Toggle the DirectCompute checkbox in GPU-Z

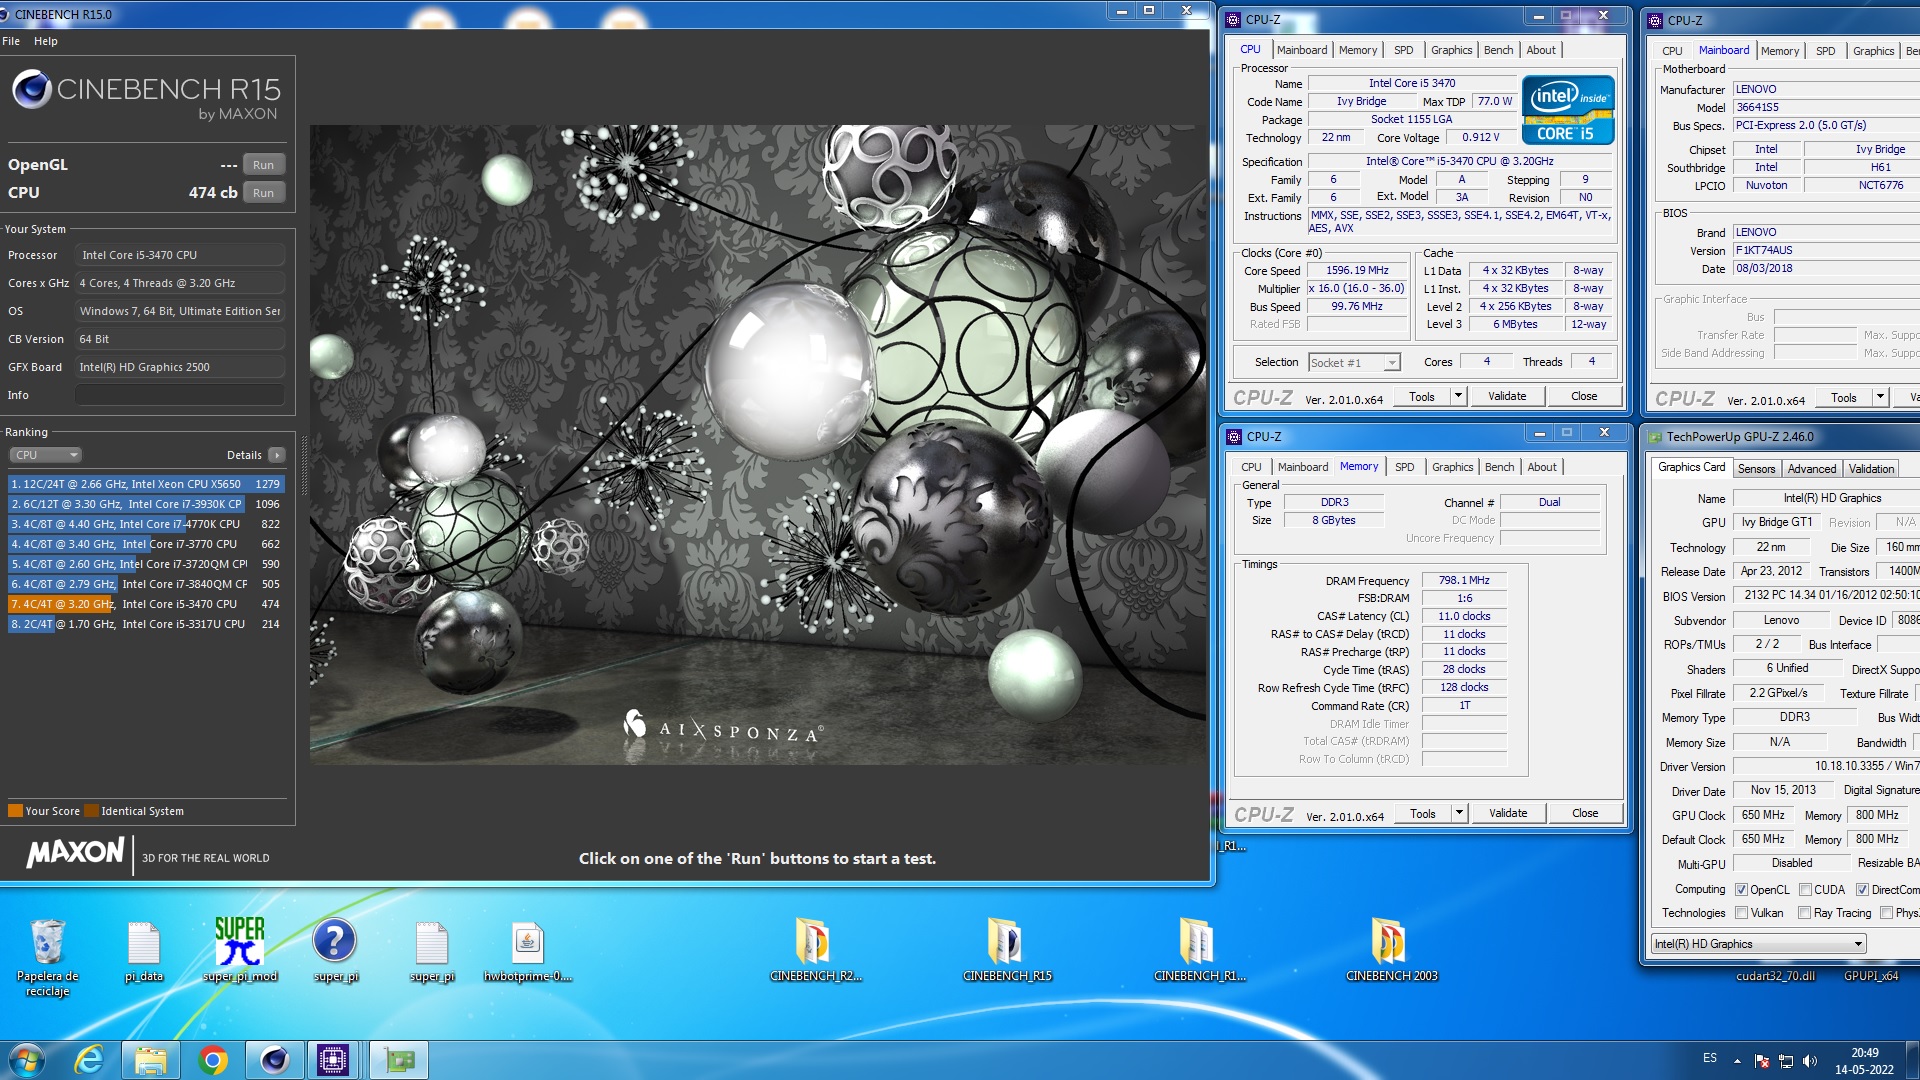pos(1862,890)
